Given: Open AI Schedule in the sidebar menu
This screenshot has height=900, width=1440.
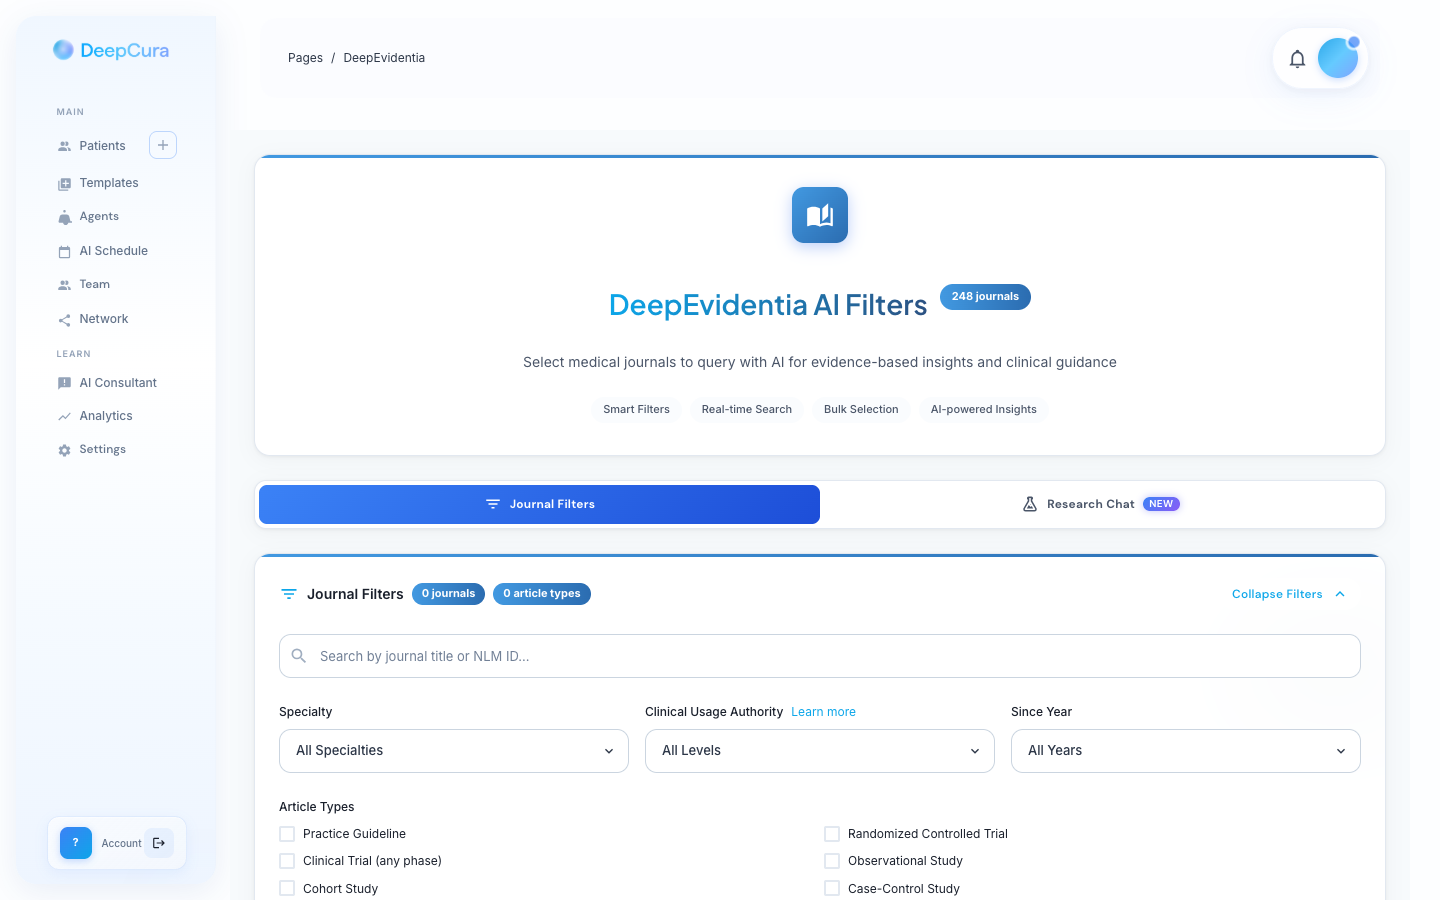Looking at the screenshot, I should (x=116, y=251).
